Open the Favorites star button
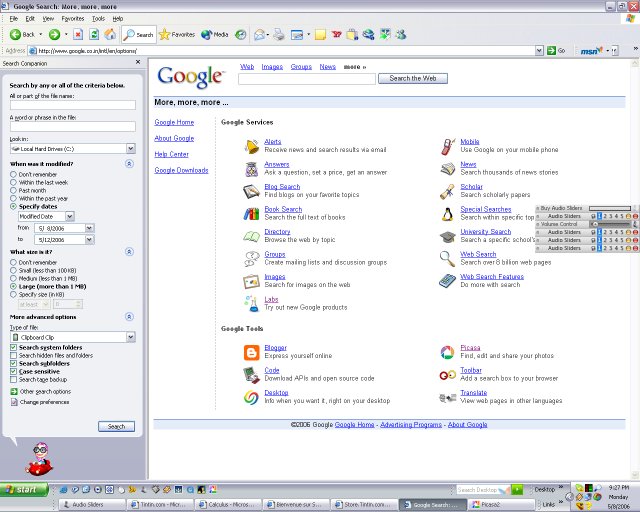 point(177,35)
